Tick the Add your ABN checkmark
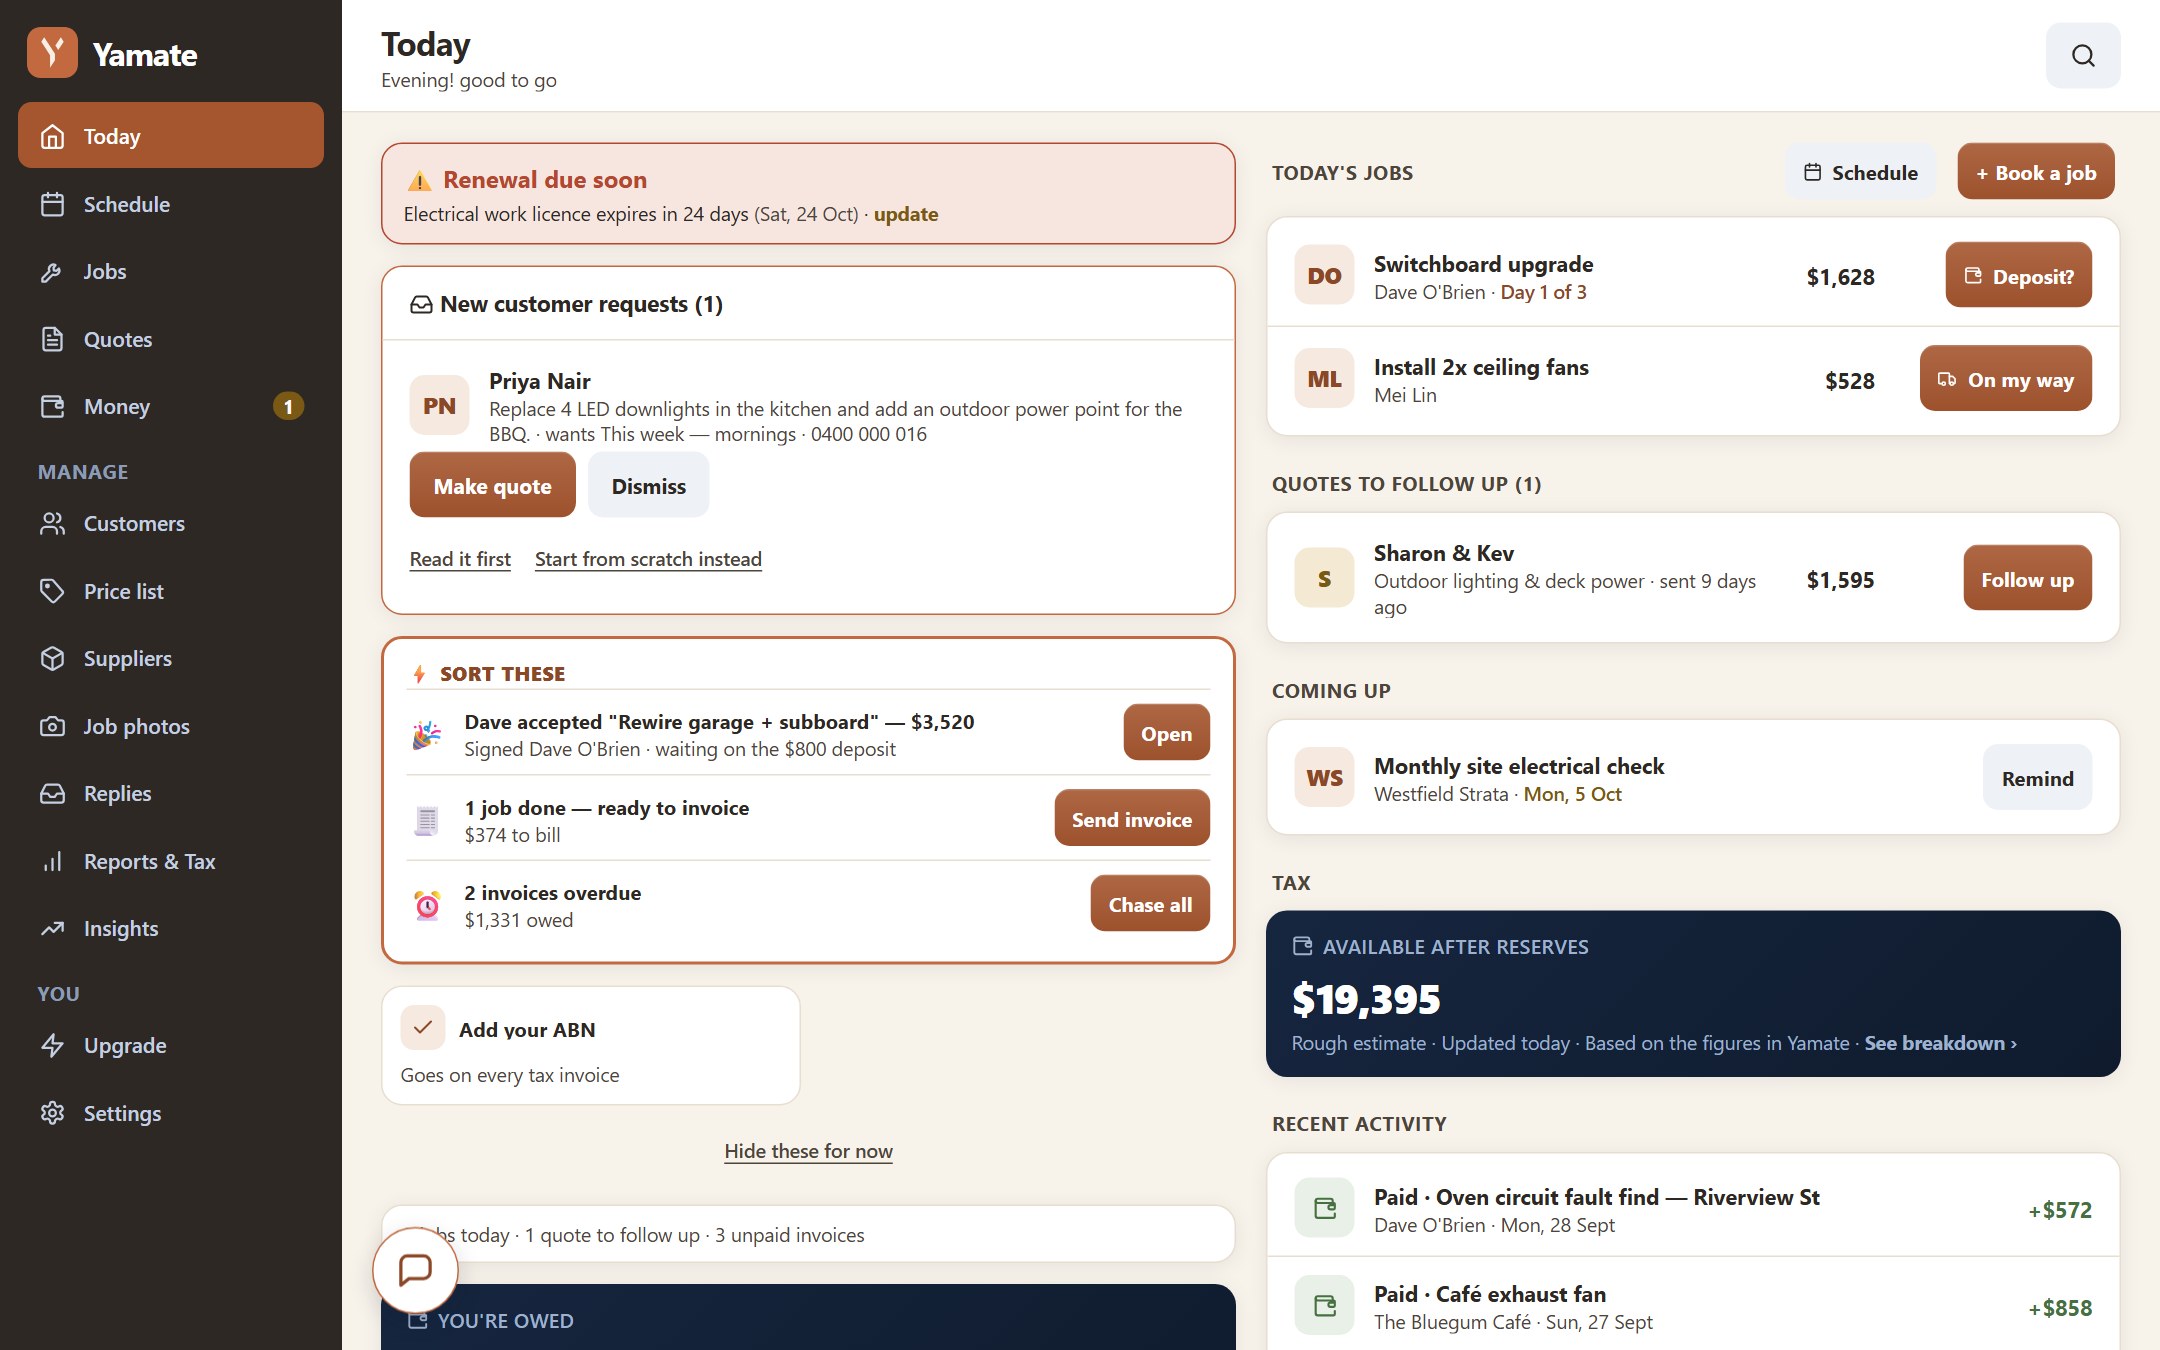The width and height of the screenshot is (2160, 1350). tap(422, 1028)
